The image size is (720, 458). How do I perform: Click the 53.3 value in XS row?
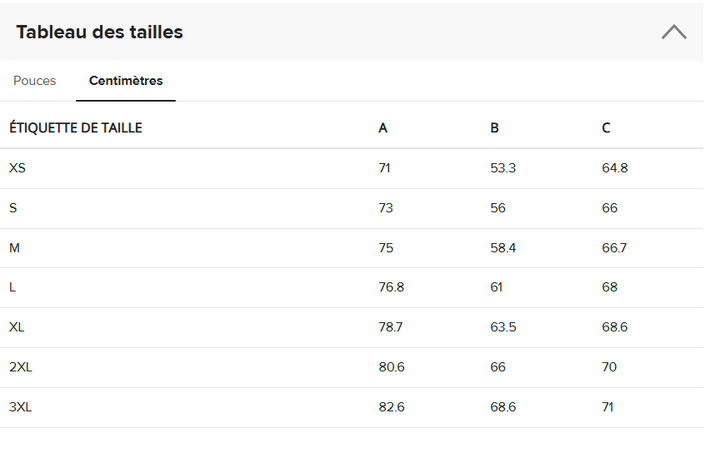[503, 168]
